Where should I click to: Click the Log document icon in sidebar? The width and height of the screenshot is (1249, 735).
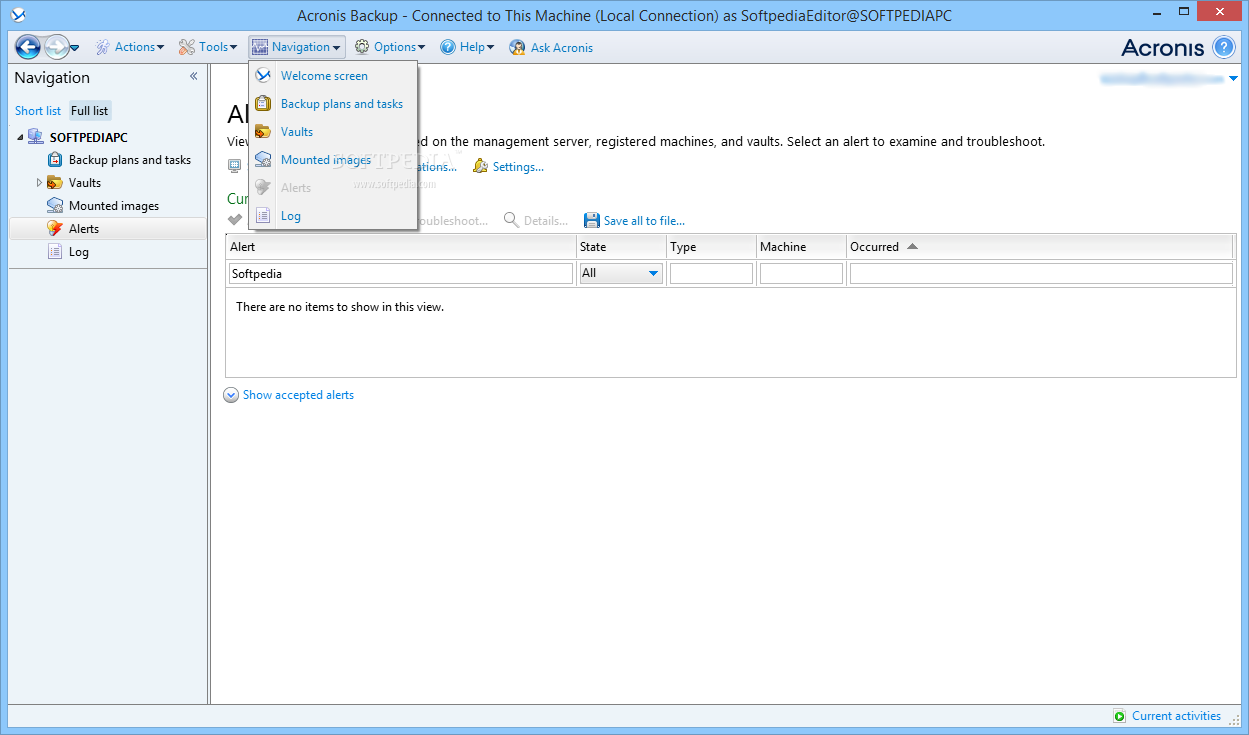(55, 252)
